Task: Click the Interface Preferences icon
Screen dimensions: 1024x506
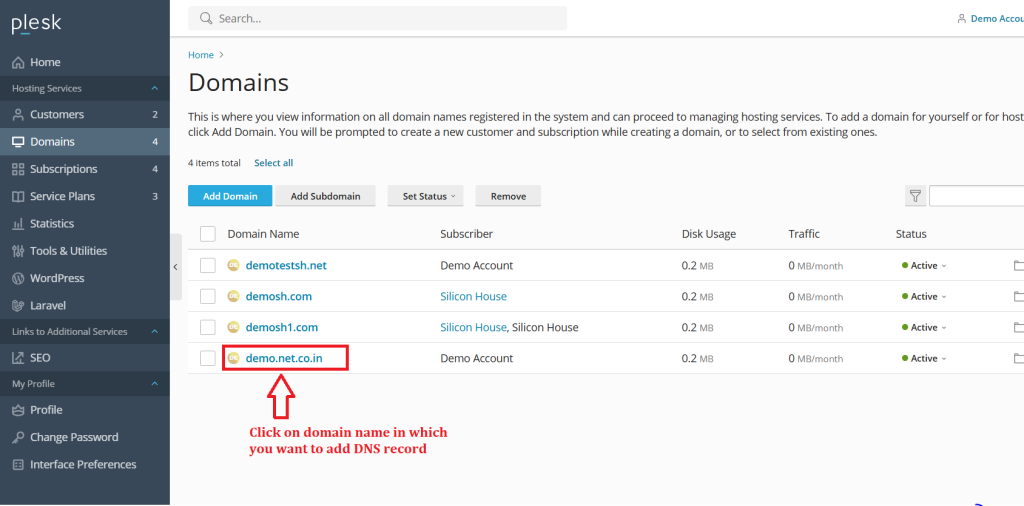Action: 18,465
